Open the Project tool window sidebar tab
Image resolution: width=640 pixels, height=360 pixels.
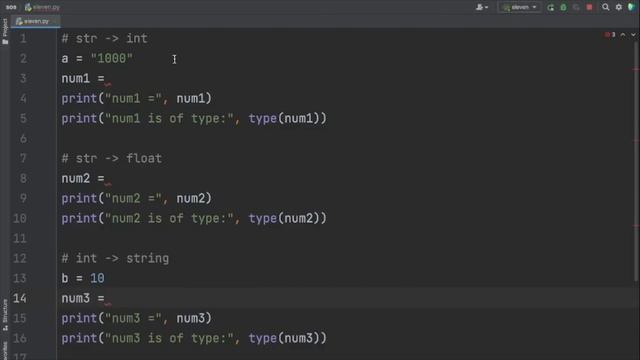tap(5, 31)
